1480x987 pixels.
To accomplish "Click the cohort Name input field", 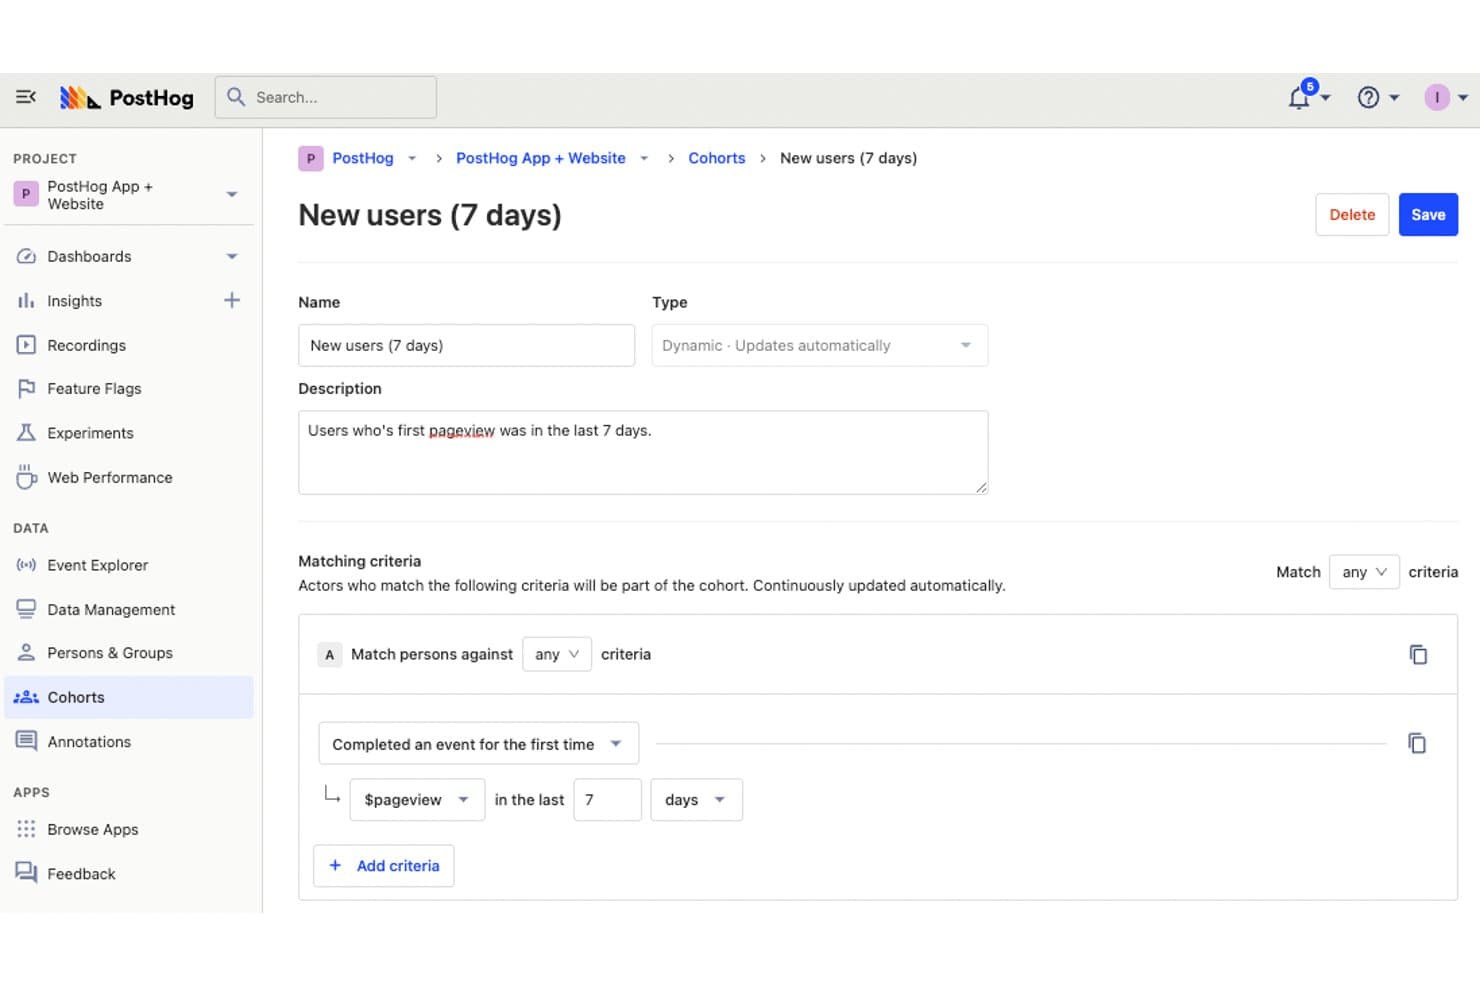I will click(466, 345).
